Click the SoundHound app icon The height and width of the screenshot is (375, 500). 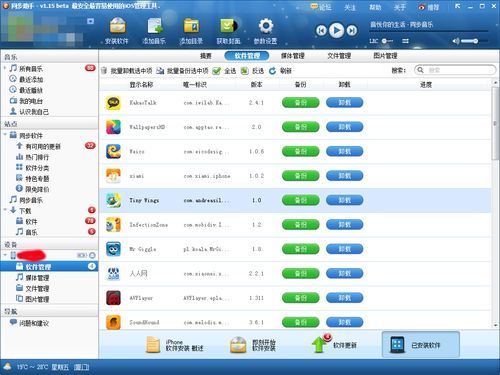pyautogui.click(x=113, y=322)
